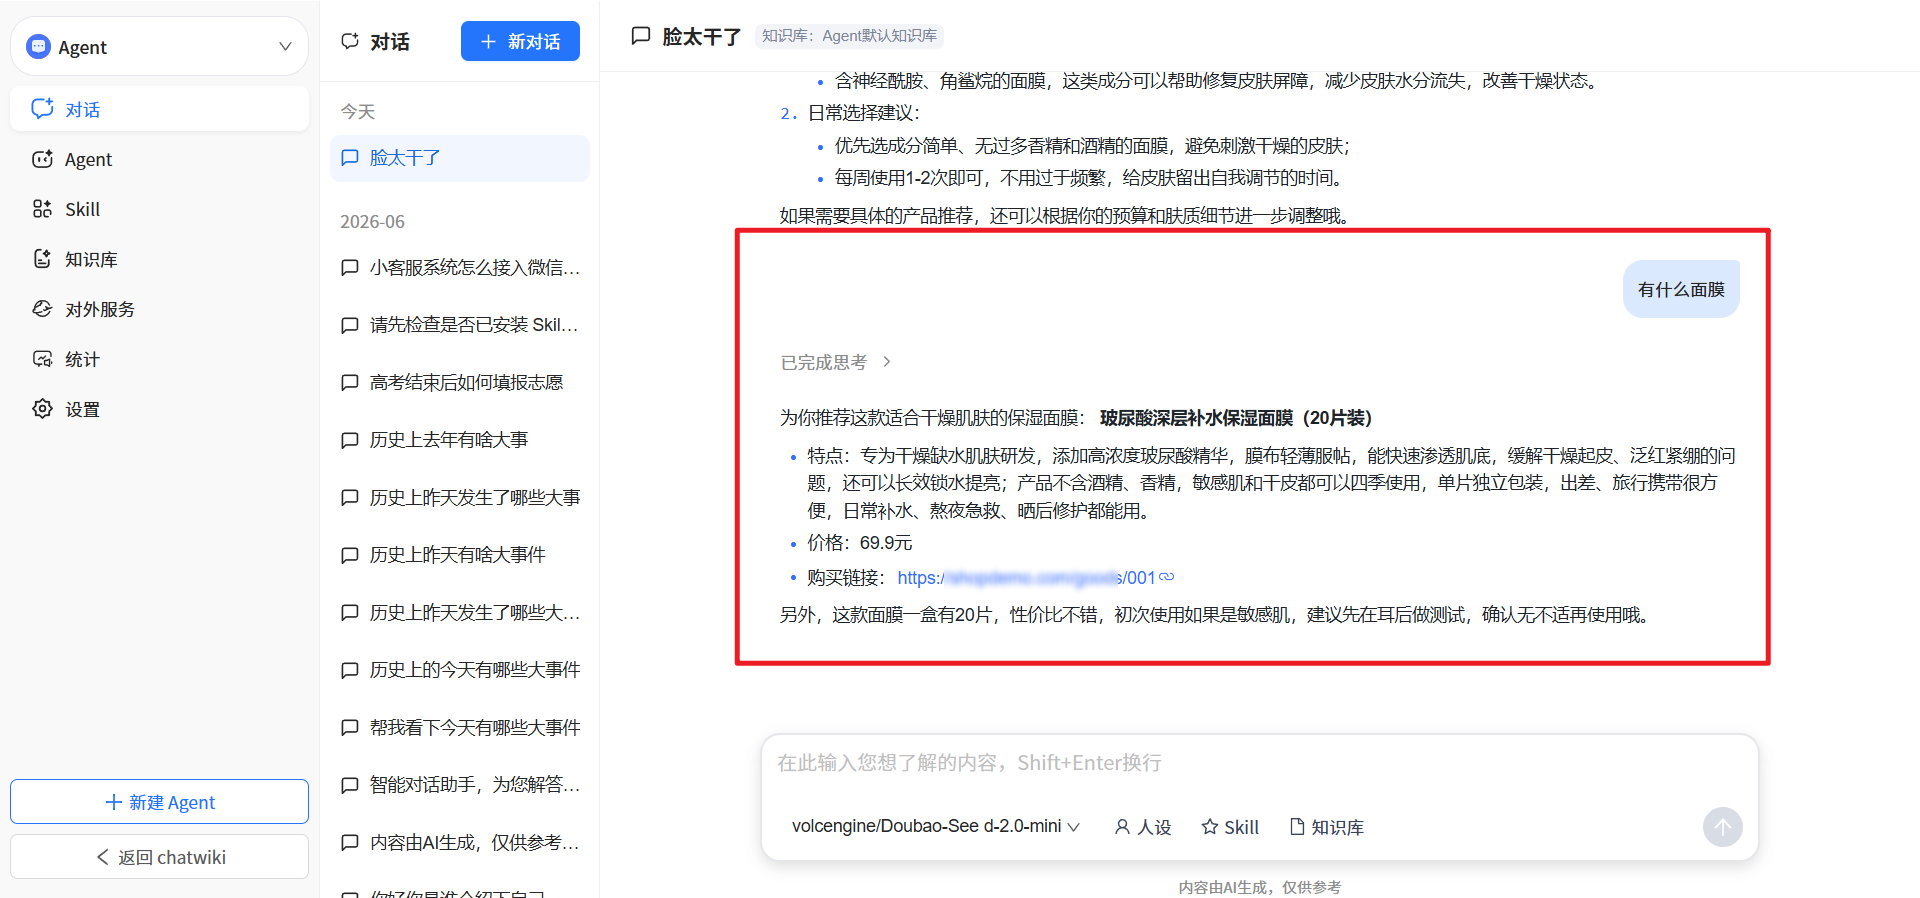Viewport: 1920px width, 898px height.
Task: Expand the 已完成思考 section
Action: coord(835,362)
